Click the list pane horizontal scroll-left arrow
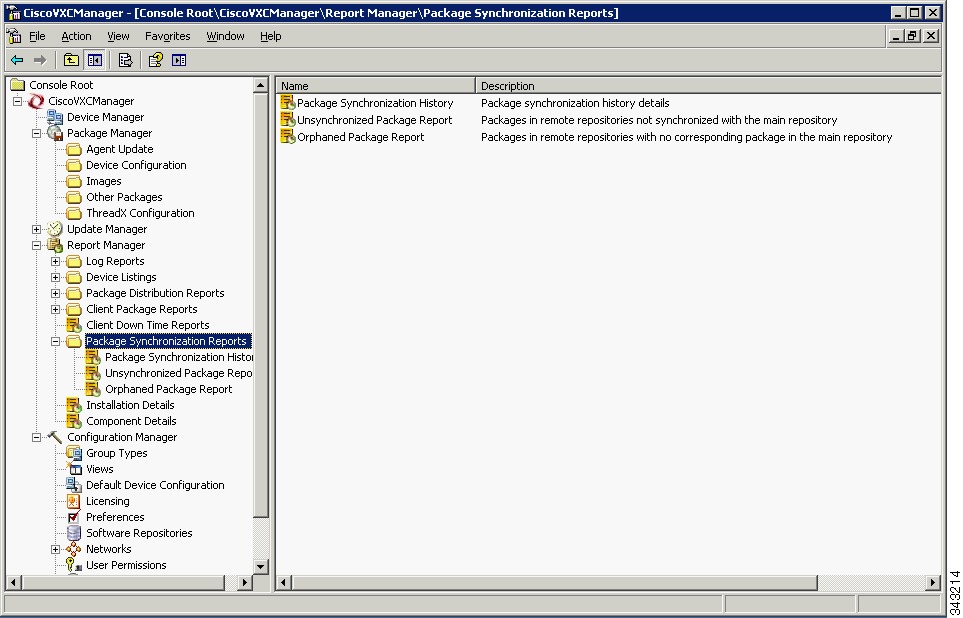The width and height of the screenshot is (963, 618). coord(284,582)
